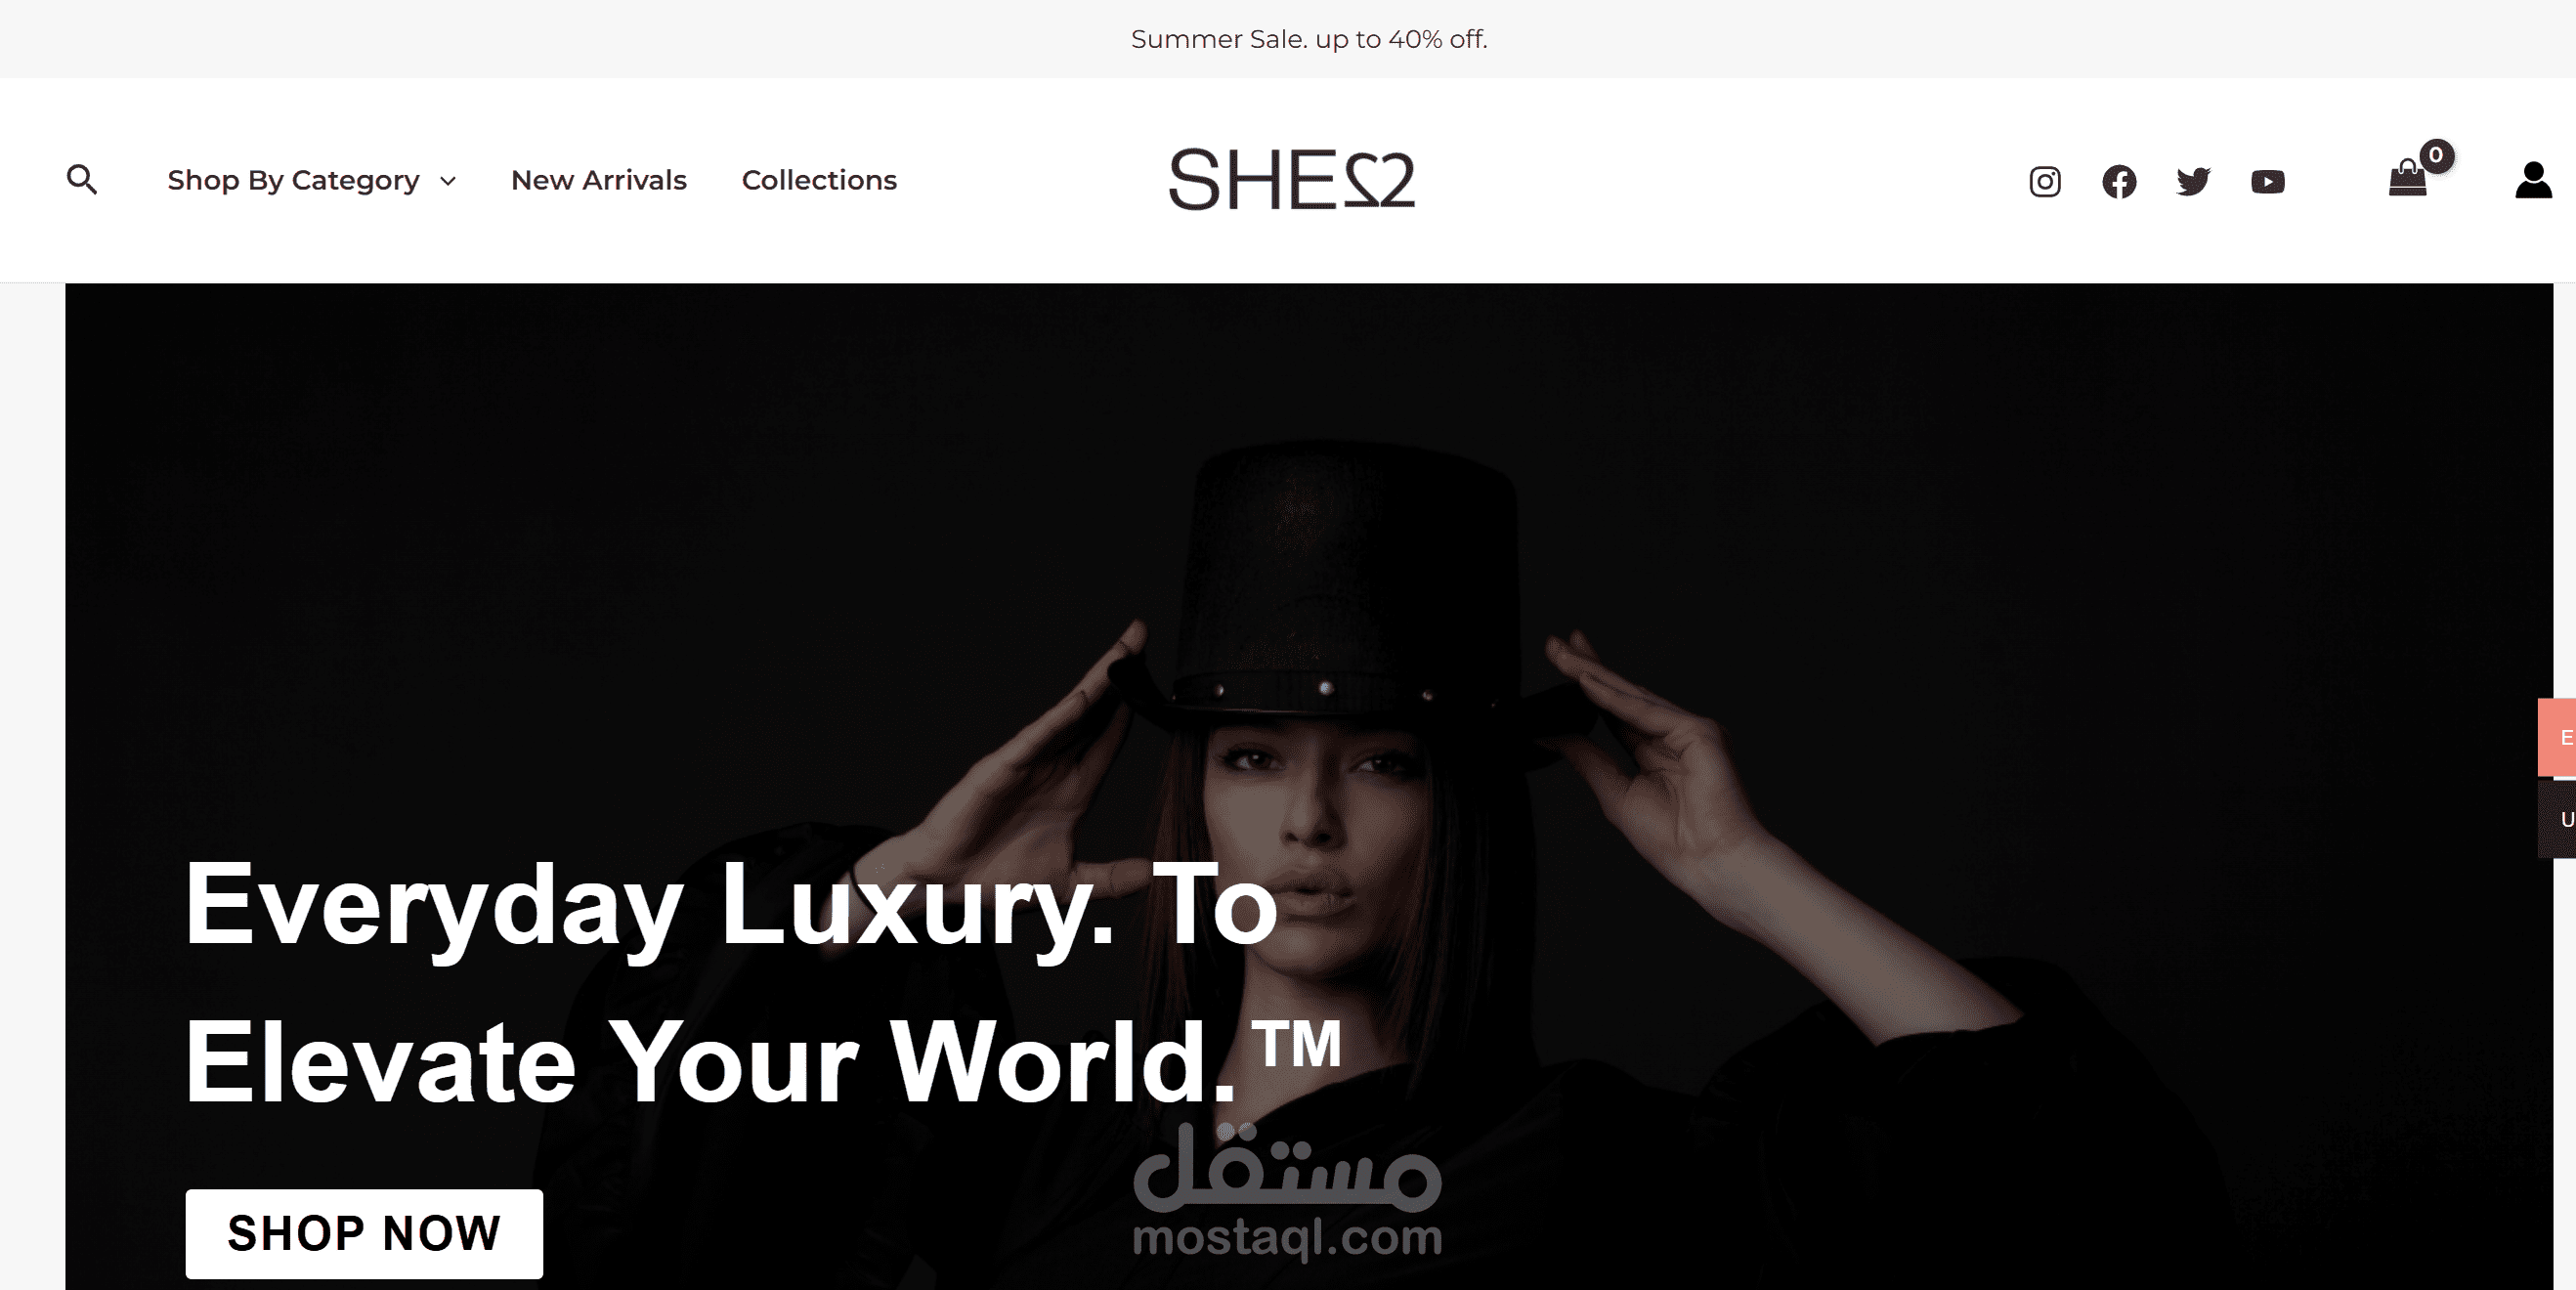Click the Twitter bird icon

click(x=2193, y=182)
